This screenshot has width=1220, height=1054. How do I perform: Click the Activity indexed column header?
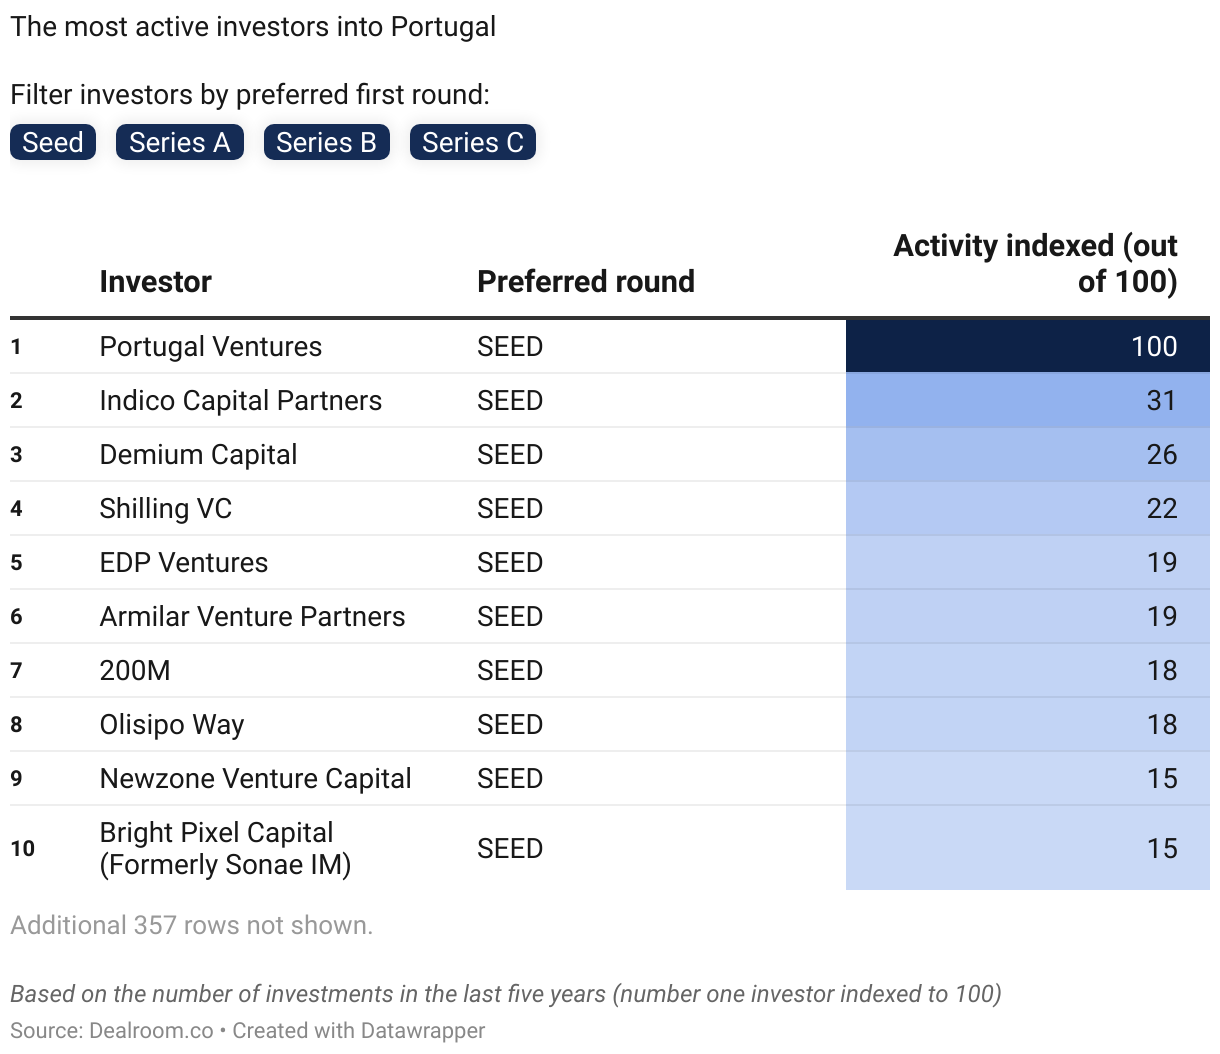click(1035, 264)
